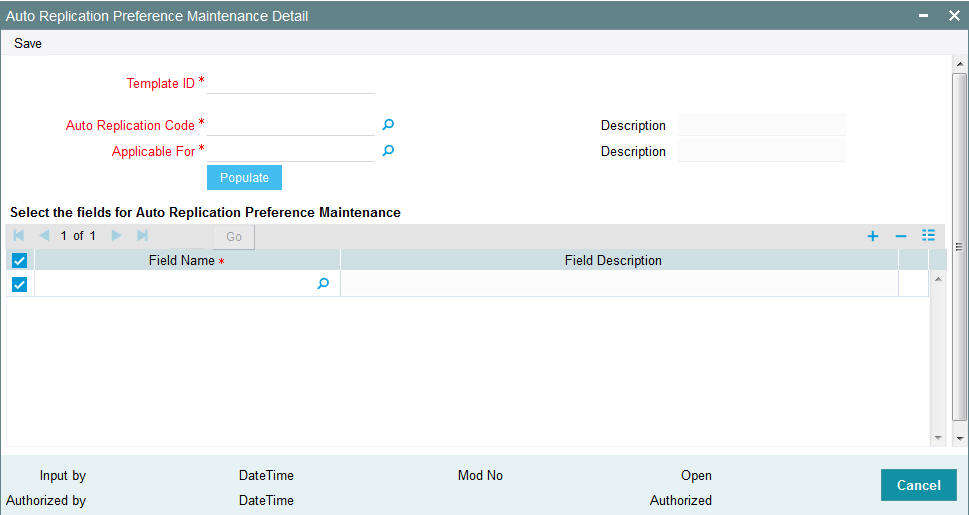Click the 'Input by' label
This screenshot has height=515, width=969.
tap(62, 475)
